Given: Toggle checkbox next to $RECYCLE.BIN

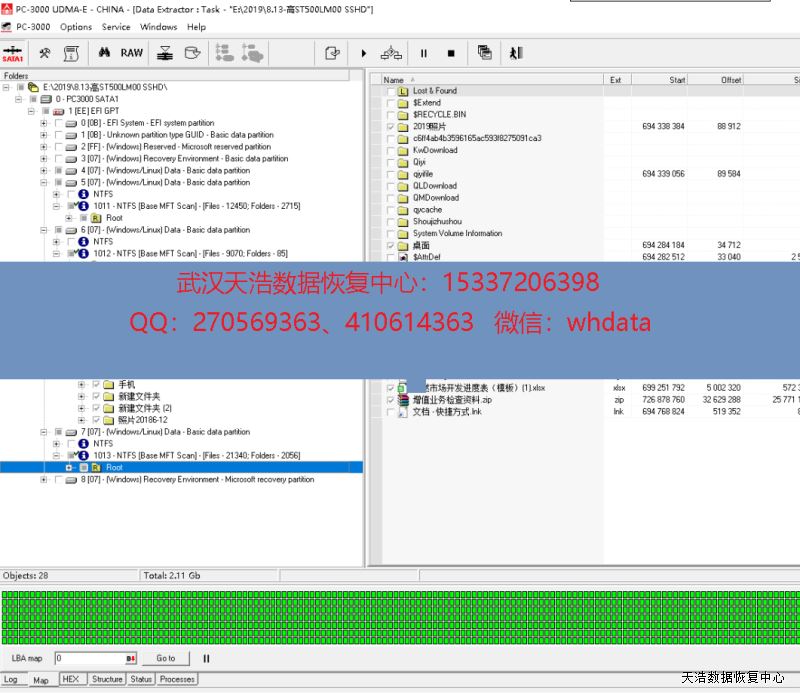Looking at the screenshot, I should tap(391, 115).
